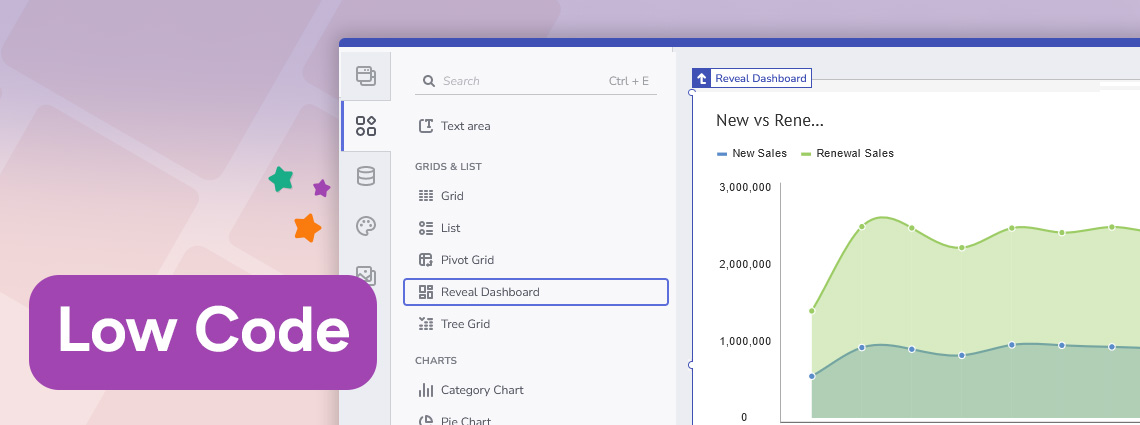Click the Reveal Dashboard selection label
The height and width of the screenshot is (425, 1140).
(760, 78)
